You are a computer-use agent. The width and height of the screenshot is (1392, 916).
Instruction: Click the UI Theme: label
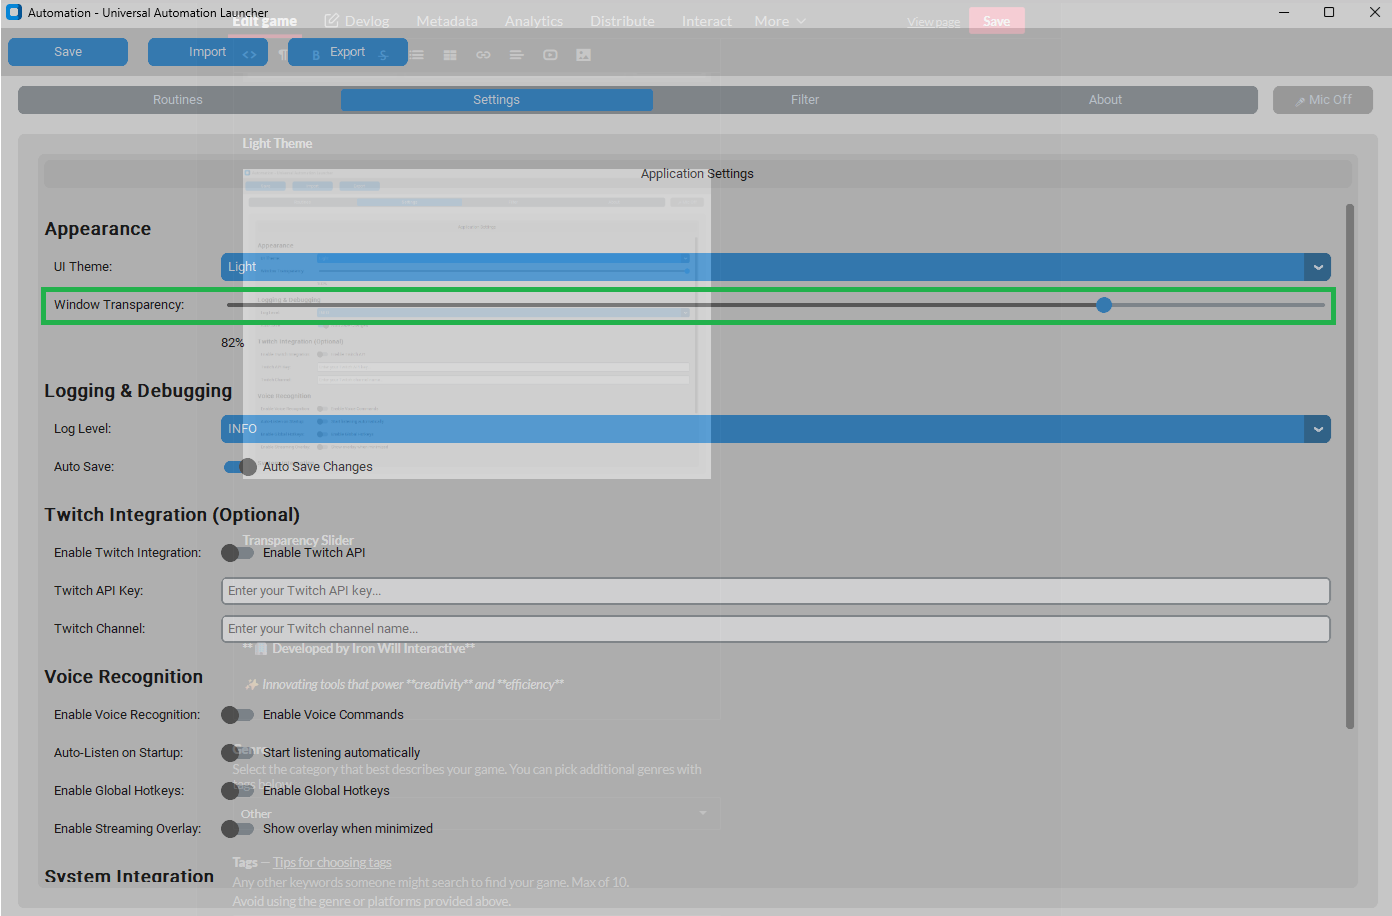83,267
